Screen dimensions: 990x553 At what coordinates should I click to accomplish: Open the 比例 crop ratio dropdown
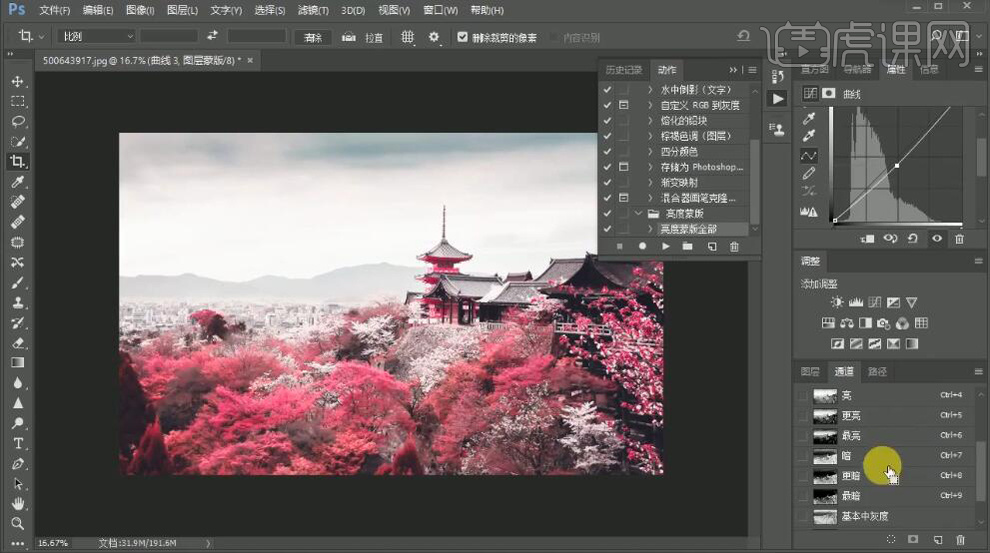pos(96,36)
